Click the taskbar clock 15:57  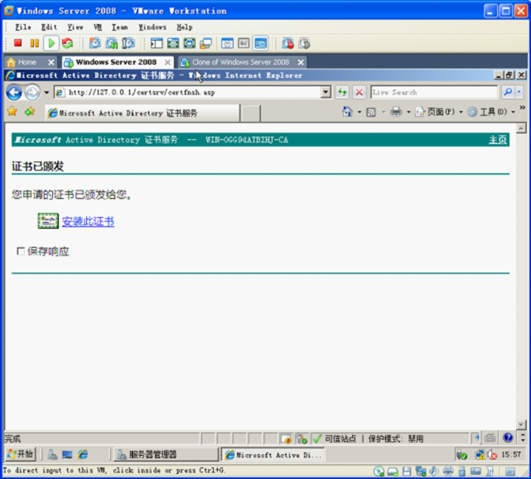[x=511, y=454]
